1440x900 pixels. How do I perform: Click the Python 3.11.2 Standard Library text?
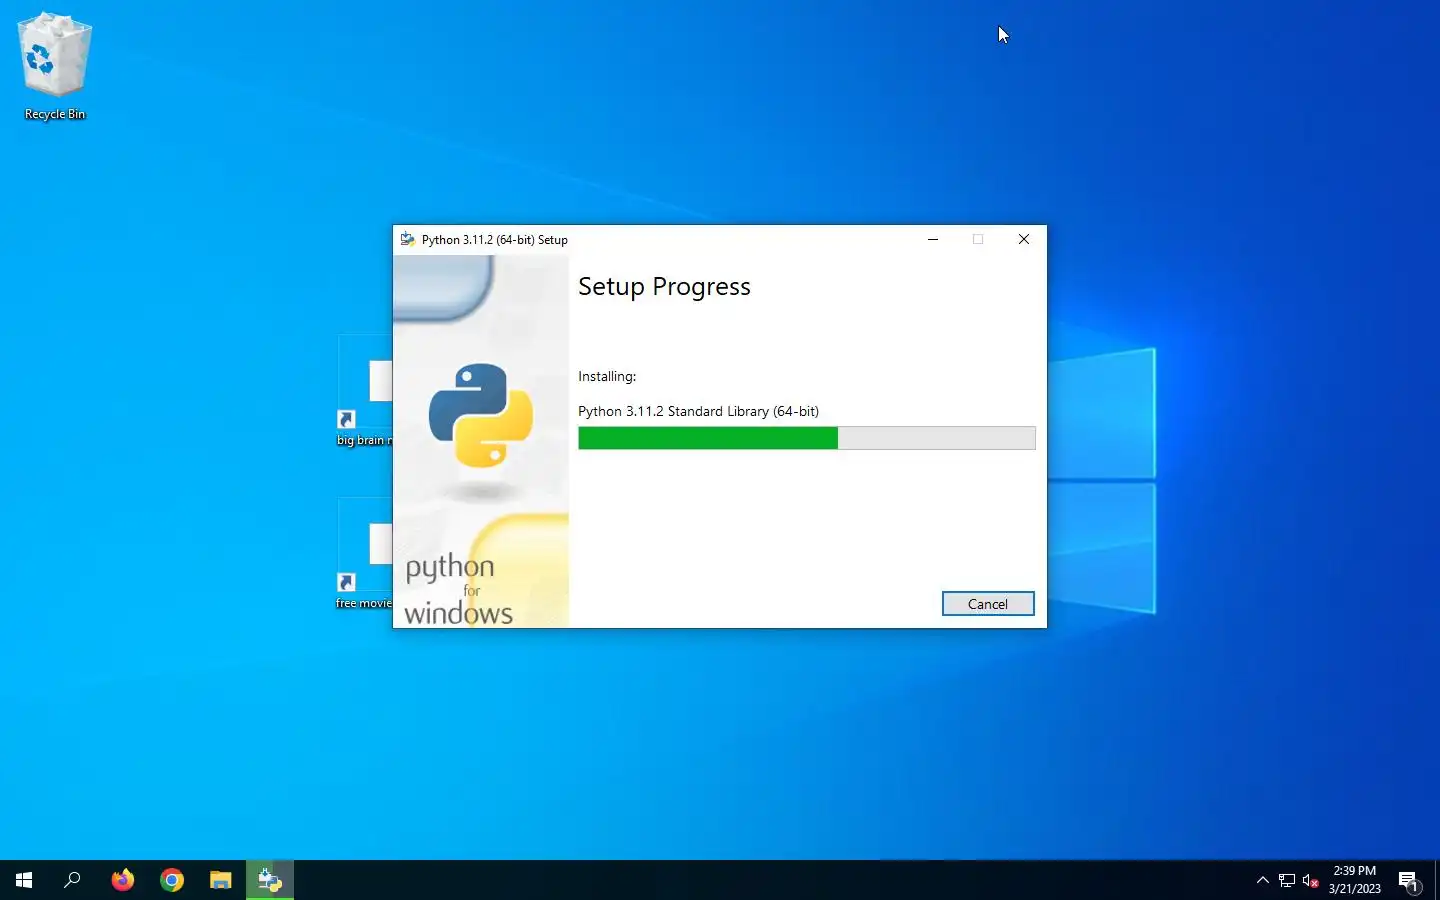pos(698,411)
